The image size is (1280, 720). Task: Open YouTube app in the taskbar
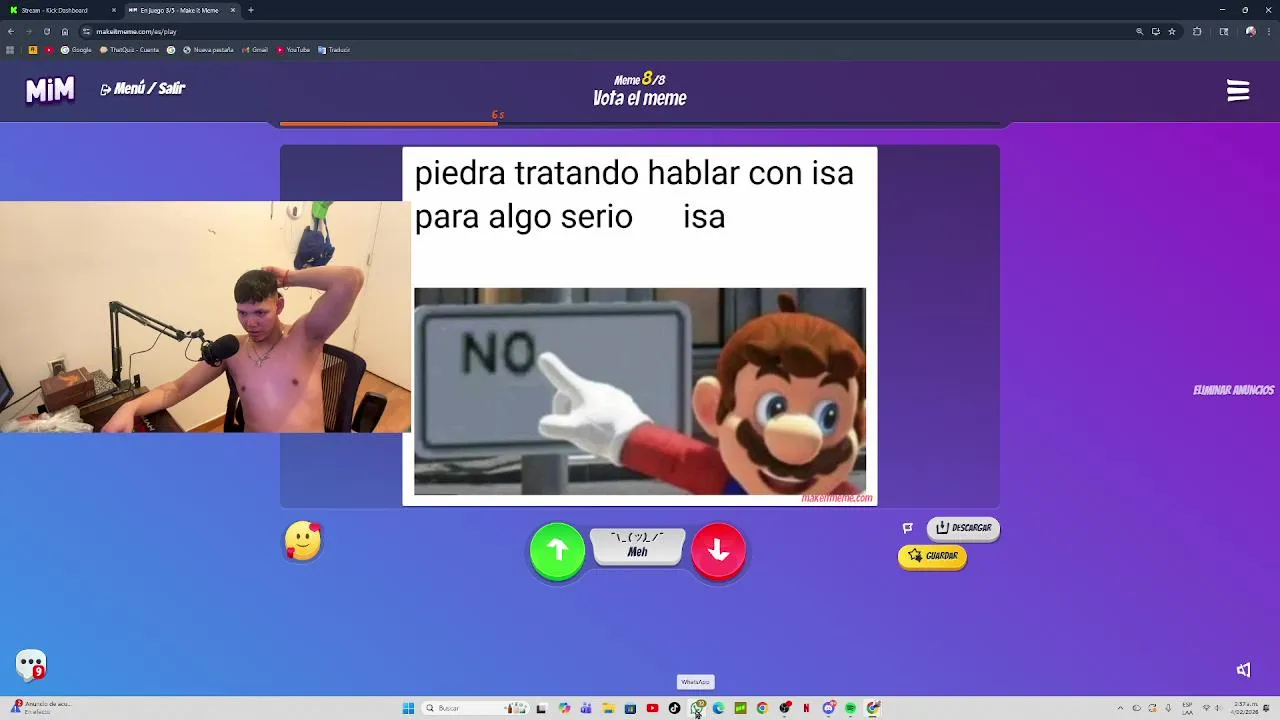[x=652, y=708]
